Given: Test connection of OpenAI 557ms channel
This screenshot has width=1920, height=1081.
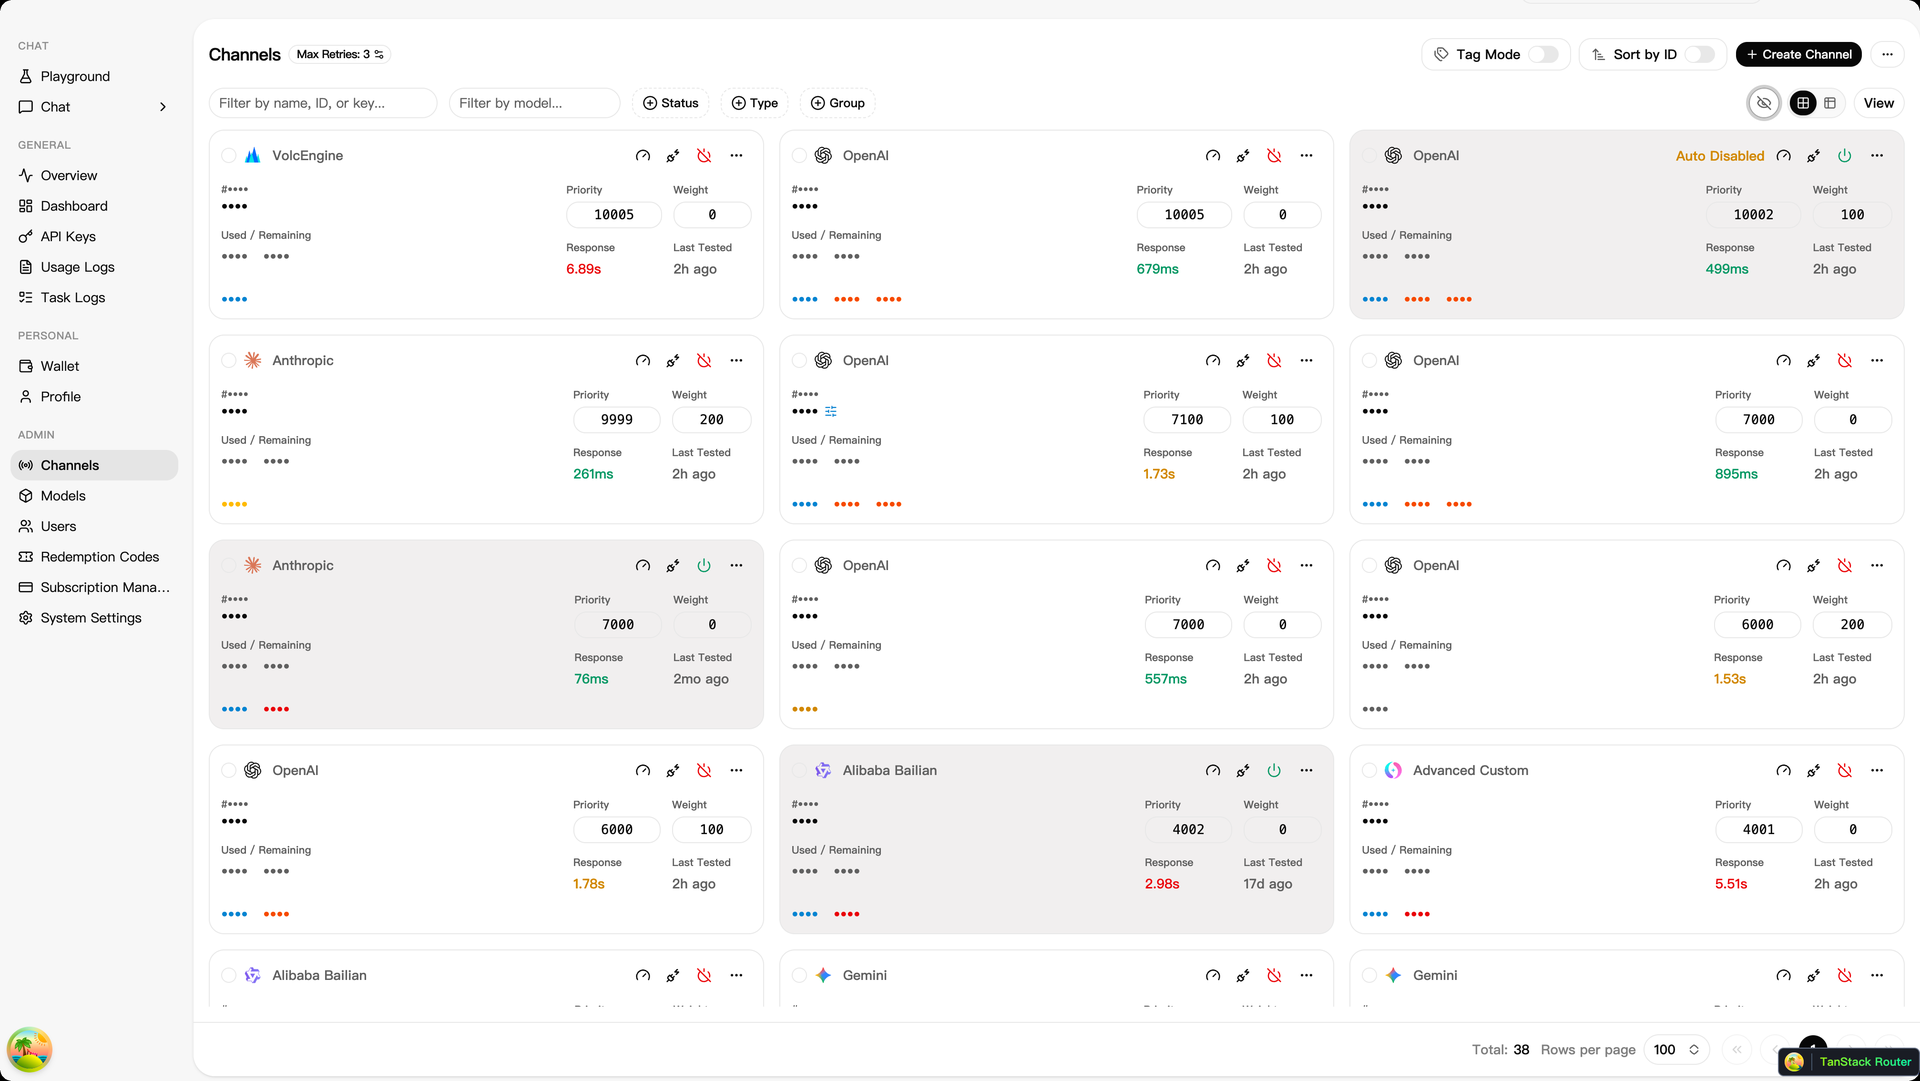Looking at the screenshot, I should click(x=1243, y=566).
